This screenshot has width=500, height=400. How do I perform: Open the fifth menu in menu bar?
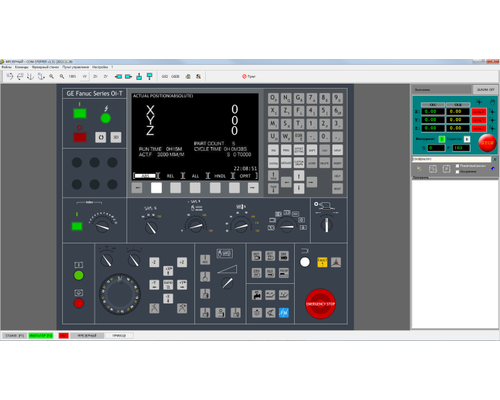point(100,67)
